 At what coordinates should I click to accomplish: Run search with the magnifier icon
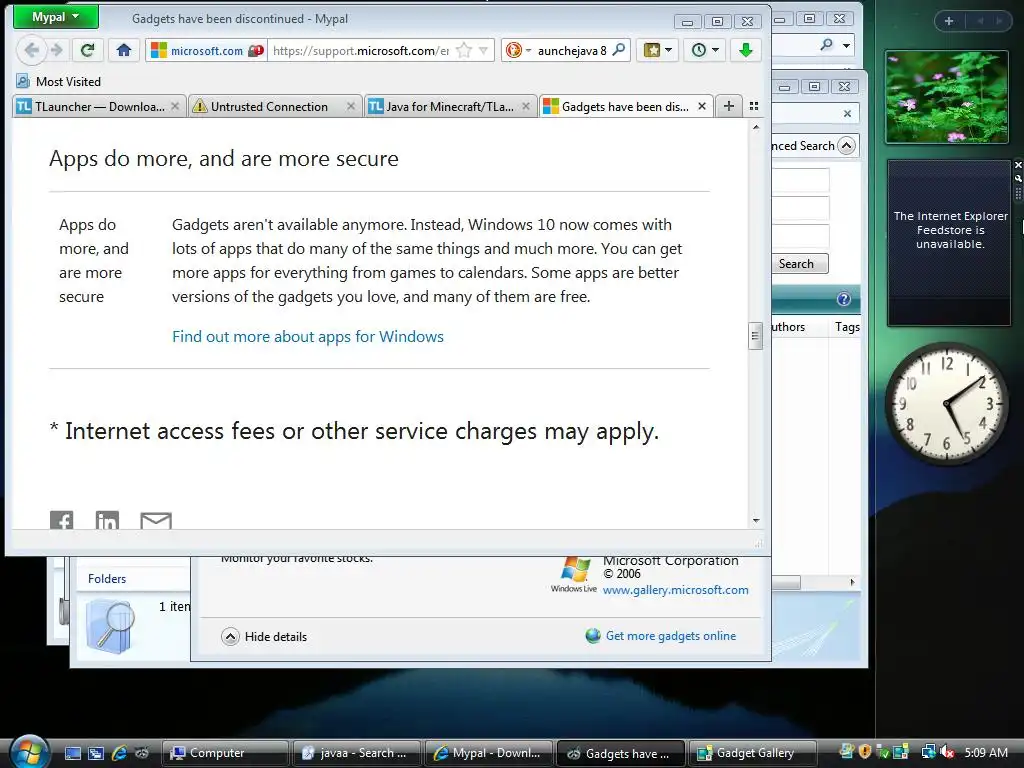click(619, 50)
